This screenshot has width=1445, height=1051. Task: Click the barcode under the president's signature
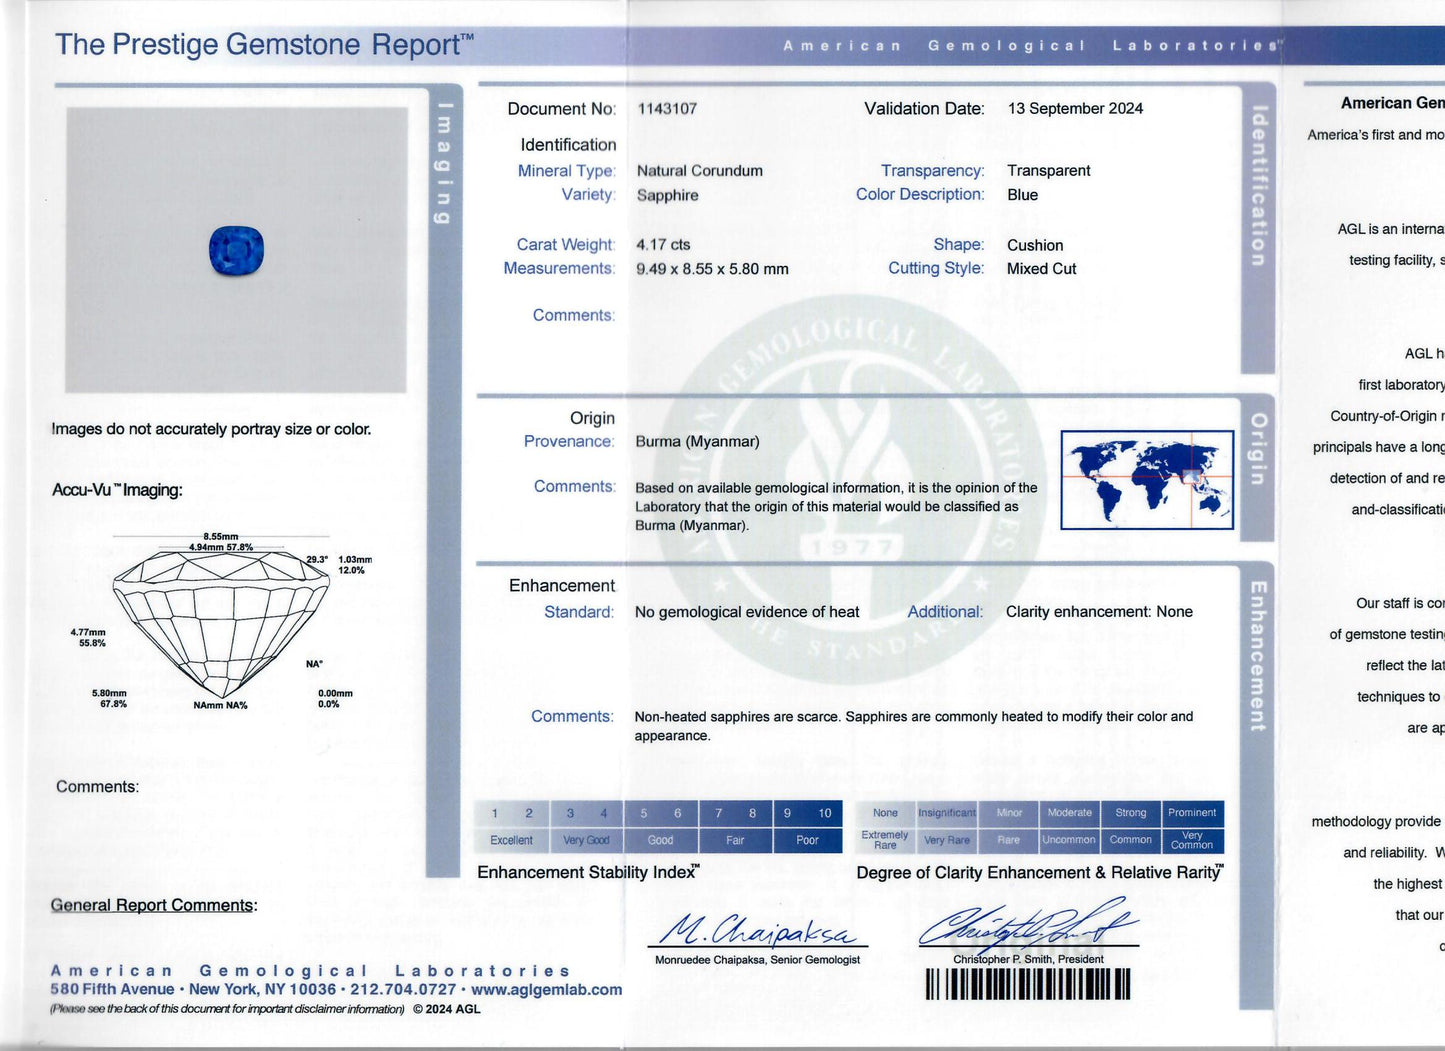(x=1027, y=985)
